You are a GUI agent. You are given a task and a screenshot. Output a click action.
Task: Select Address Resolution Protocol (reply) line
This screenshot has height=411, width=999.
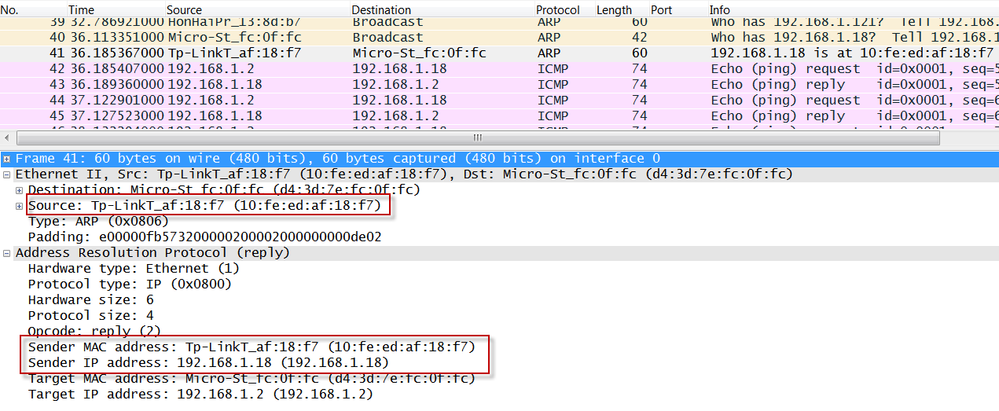click(153, 253)
